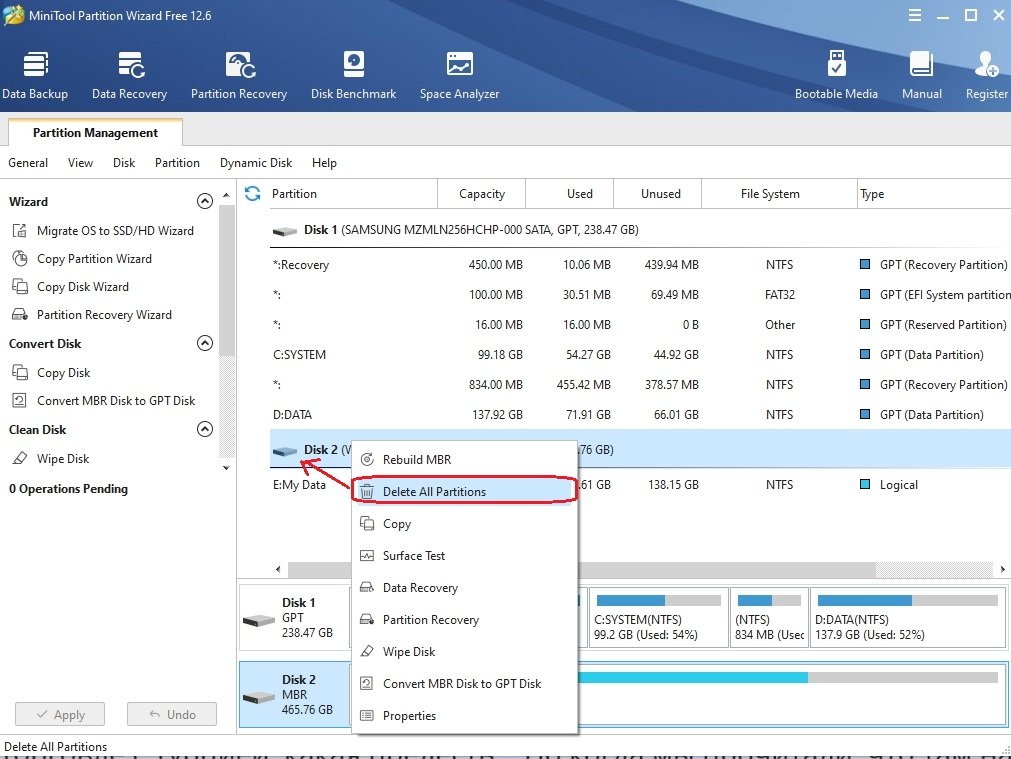Collapse the Wizard section
The image size is (1011, 759).
coord(205,202)
